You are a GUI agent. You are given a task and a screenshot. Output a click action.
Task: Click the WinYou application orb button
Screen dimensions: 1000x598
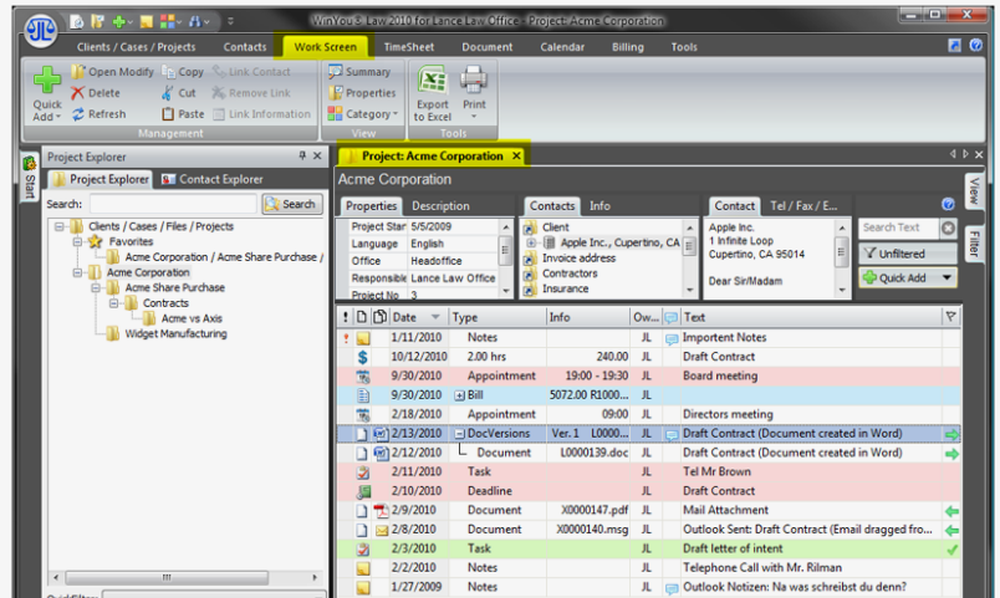click(40, 29)
